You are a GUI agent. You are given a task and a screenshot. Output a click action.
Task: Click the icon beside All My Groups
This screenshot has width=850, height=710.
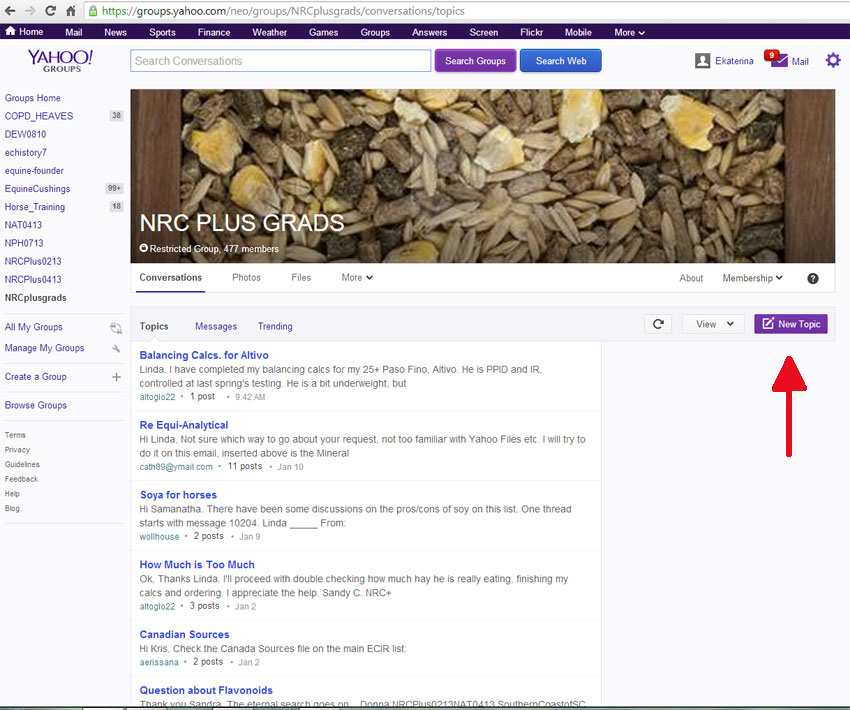116,328
